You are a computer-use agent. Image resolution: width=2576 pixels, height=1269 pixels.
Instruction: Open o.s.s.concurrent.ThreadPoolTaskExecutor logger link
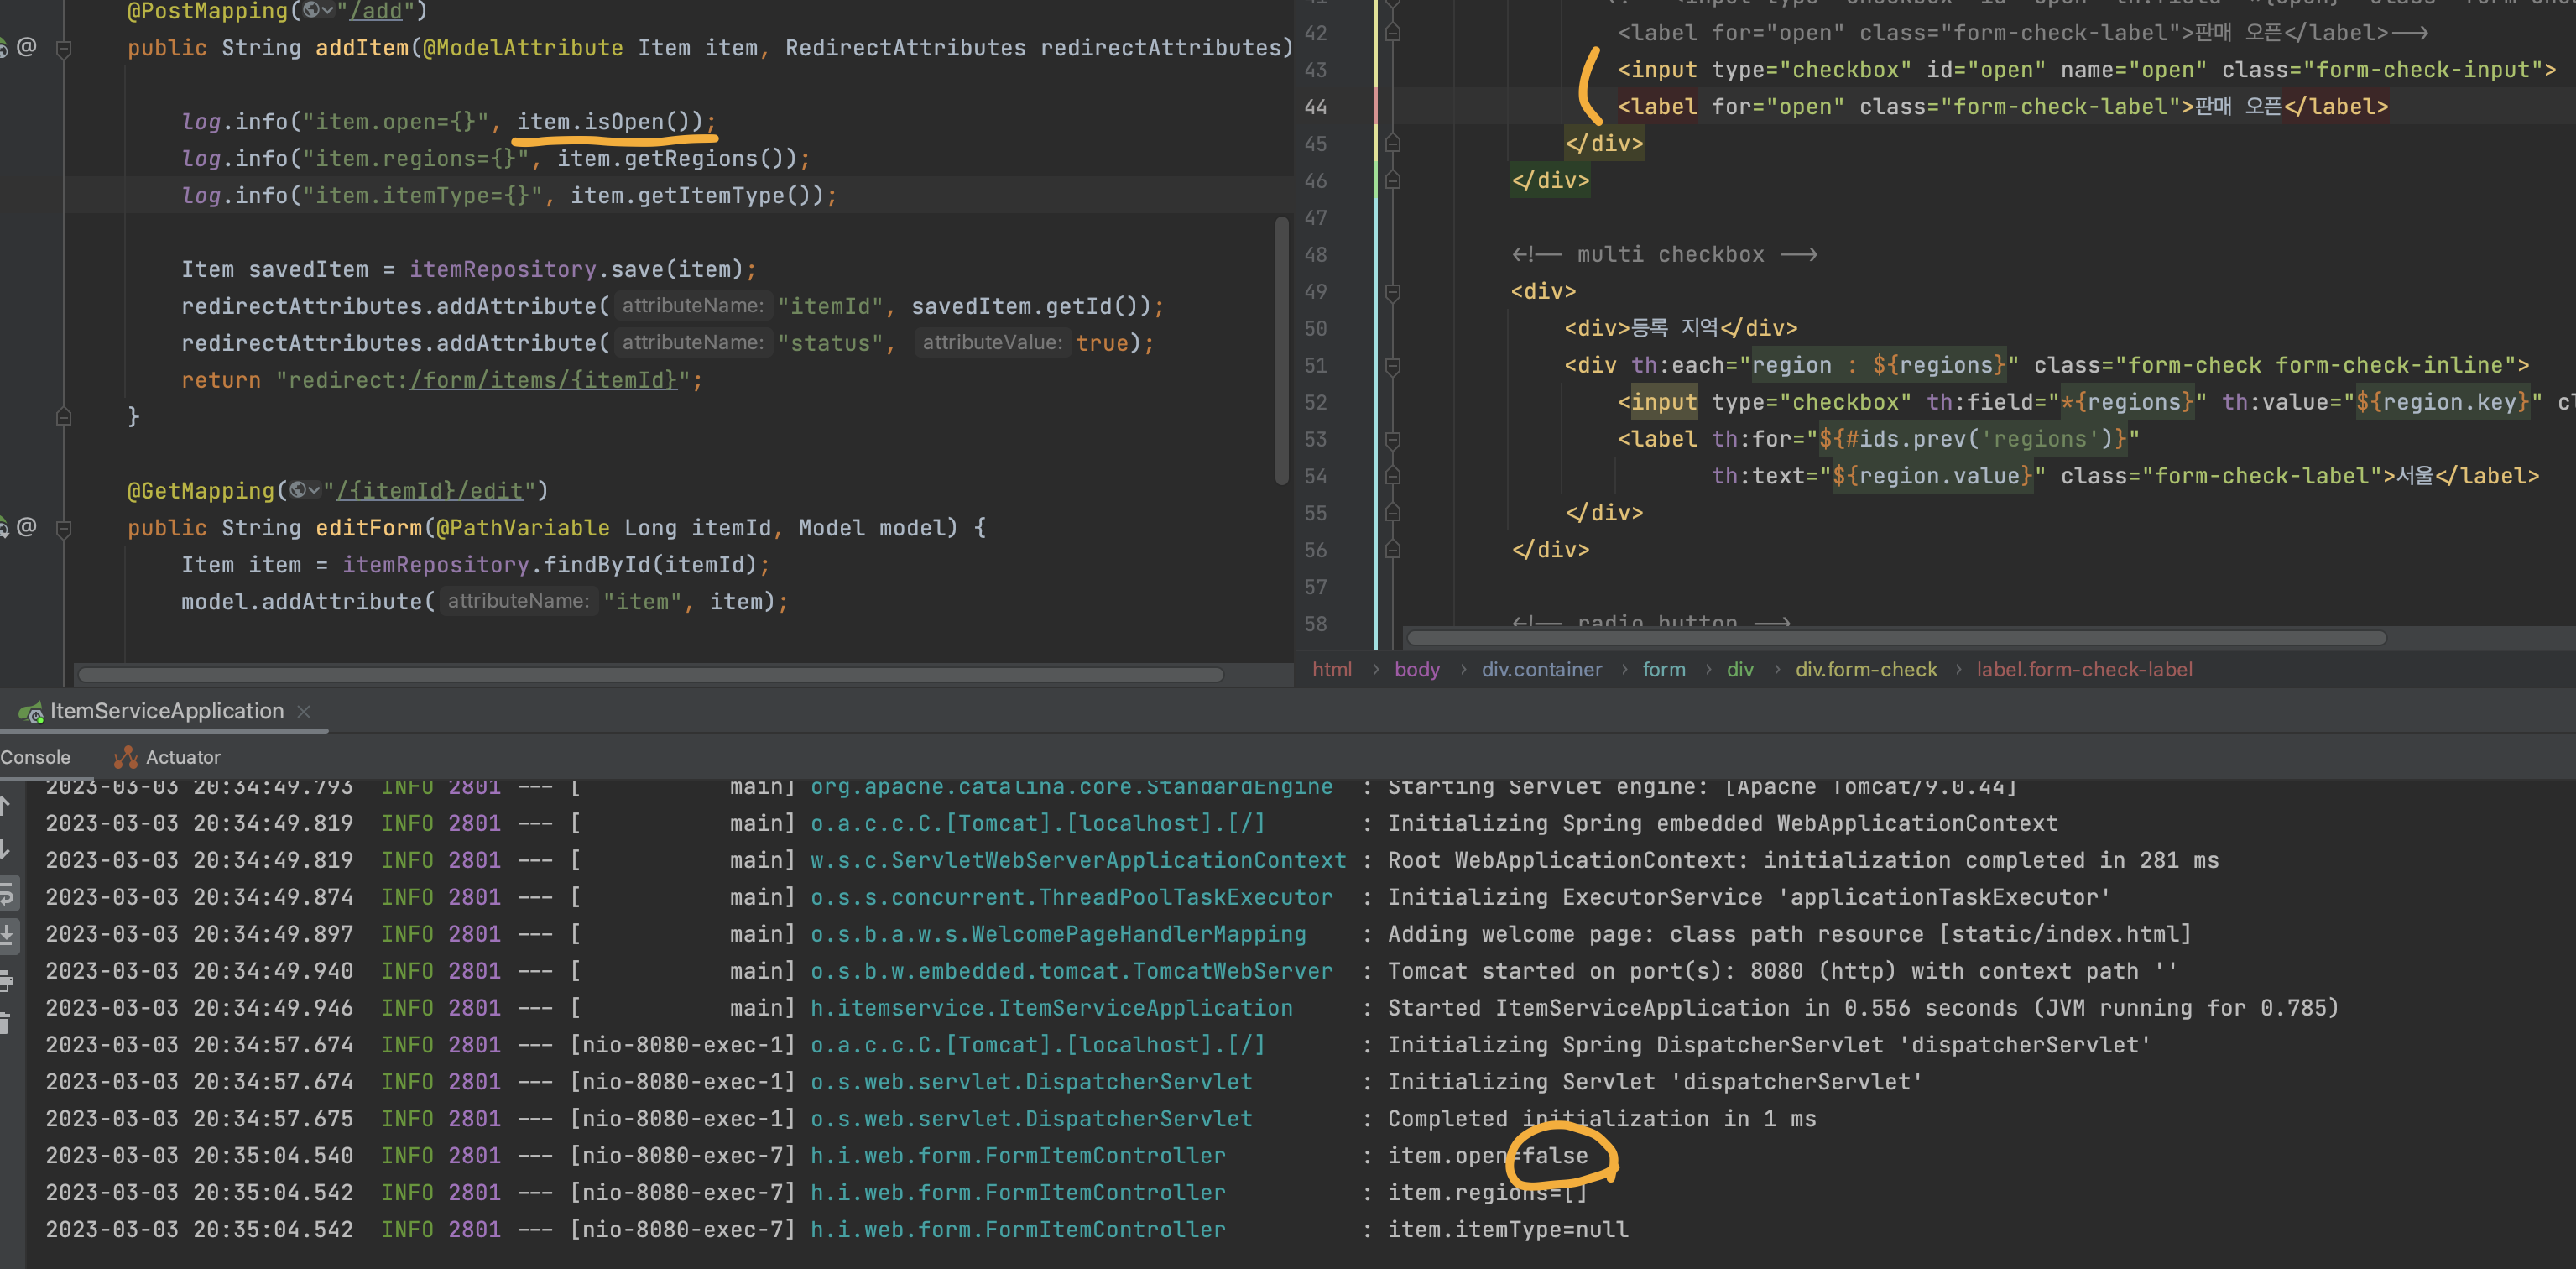1071,897
